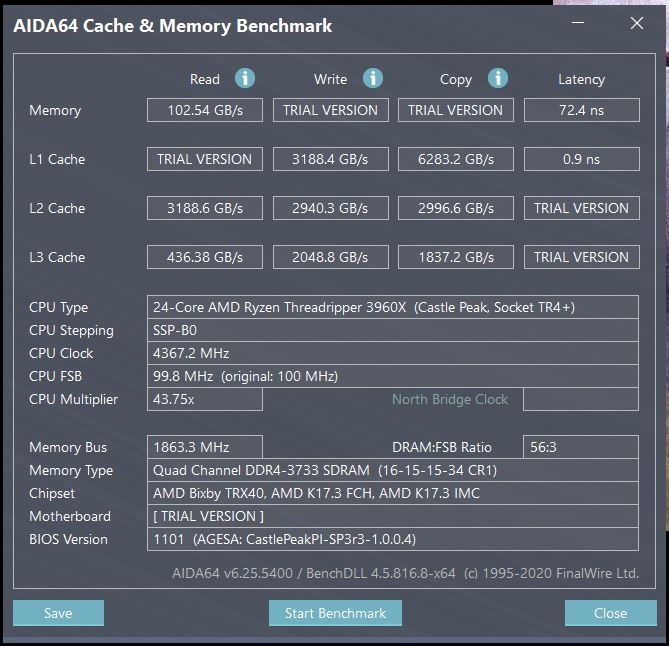The height and width of the screenshot is (646, 669).
Task: Click the CPU Multiplier label
Action: [x=73, y=400]
